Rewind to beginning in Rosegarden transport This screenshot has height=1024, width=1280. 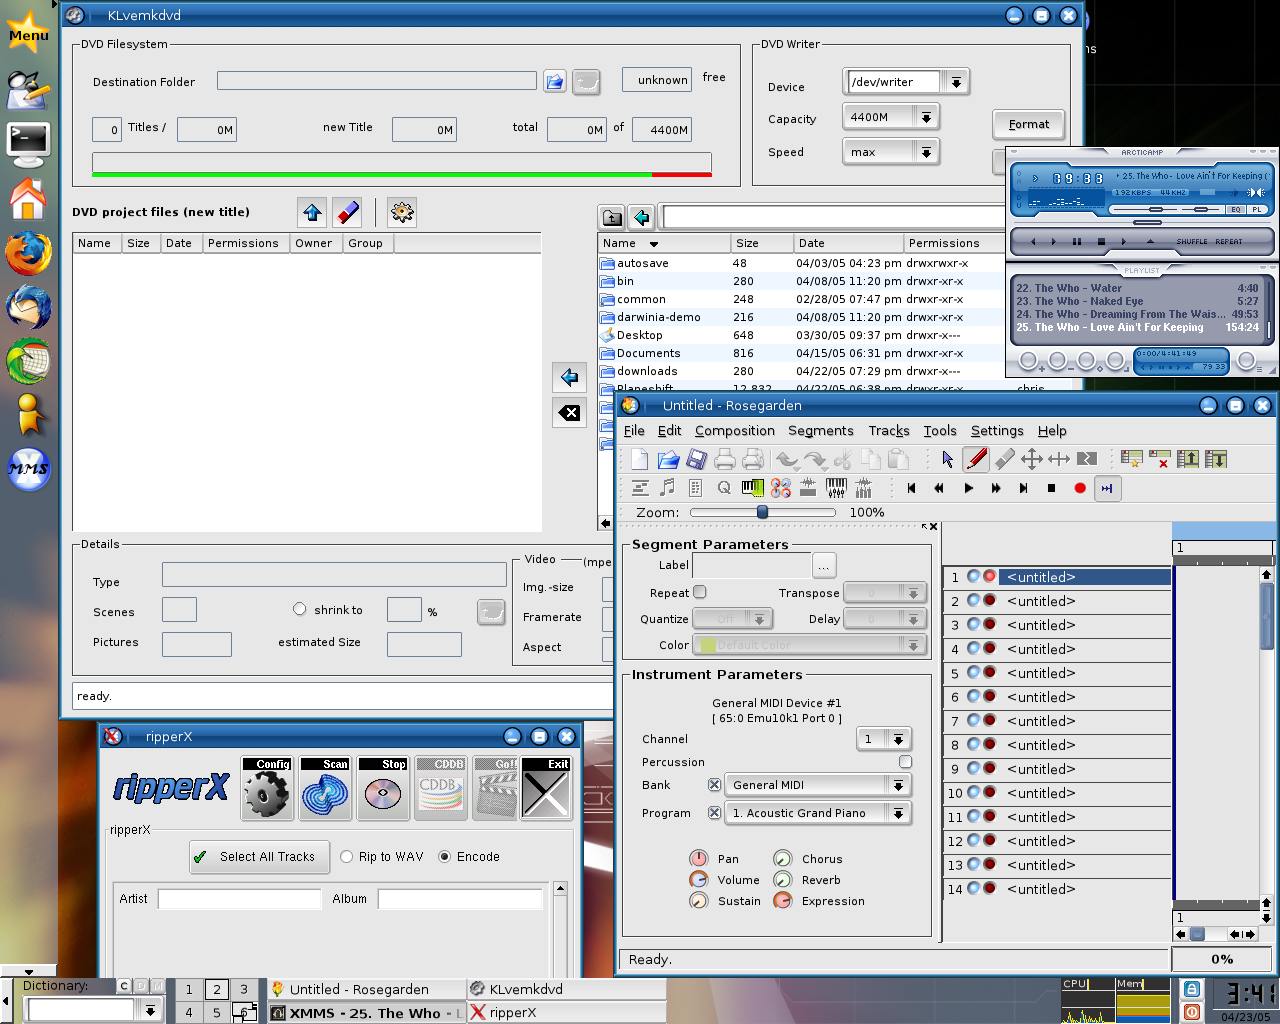pyautogui.click(x=912, y=488)
